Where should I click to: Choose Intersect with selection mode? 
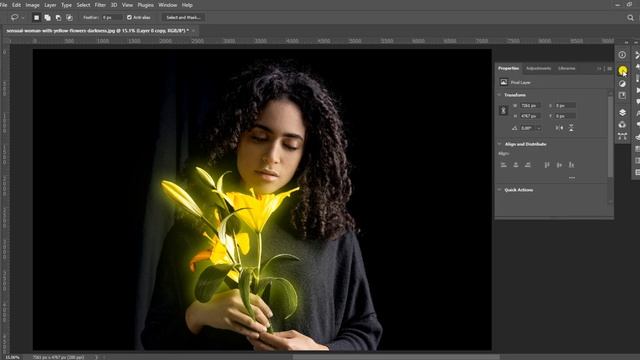pos(69,18)
